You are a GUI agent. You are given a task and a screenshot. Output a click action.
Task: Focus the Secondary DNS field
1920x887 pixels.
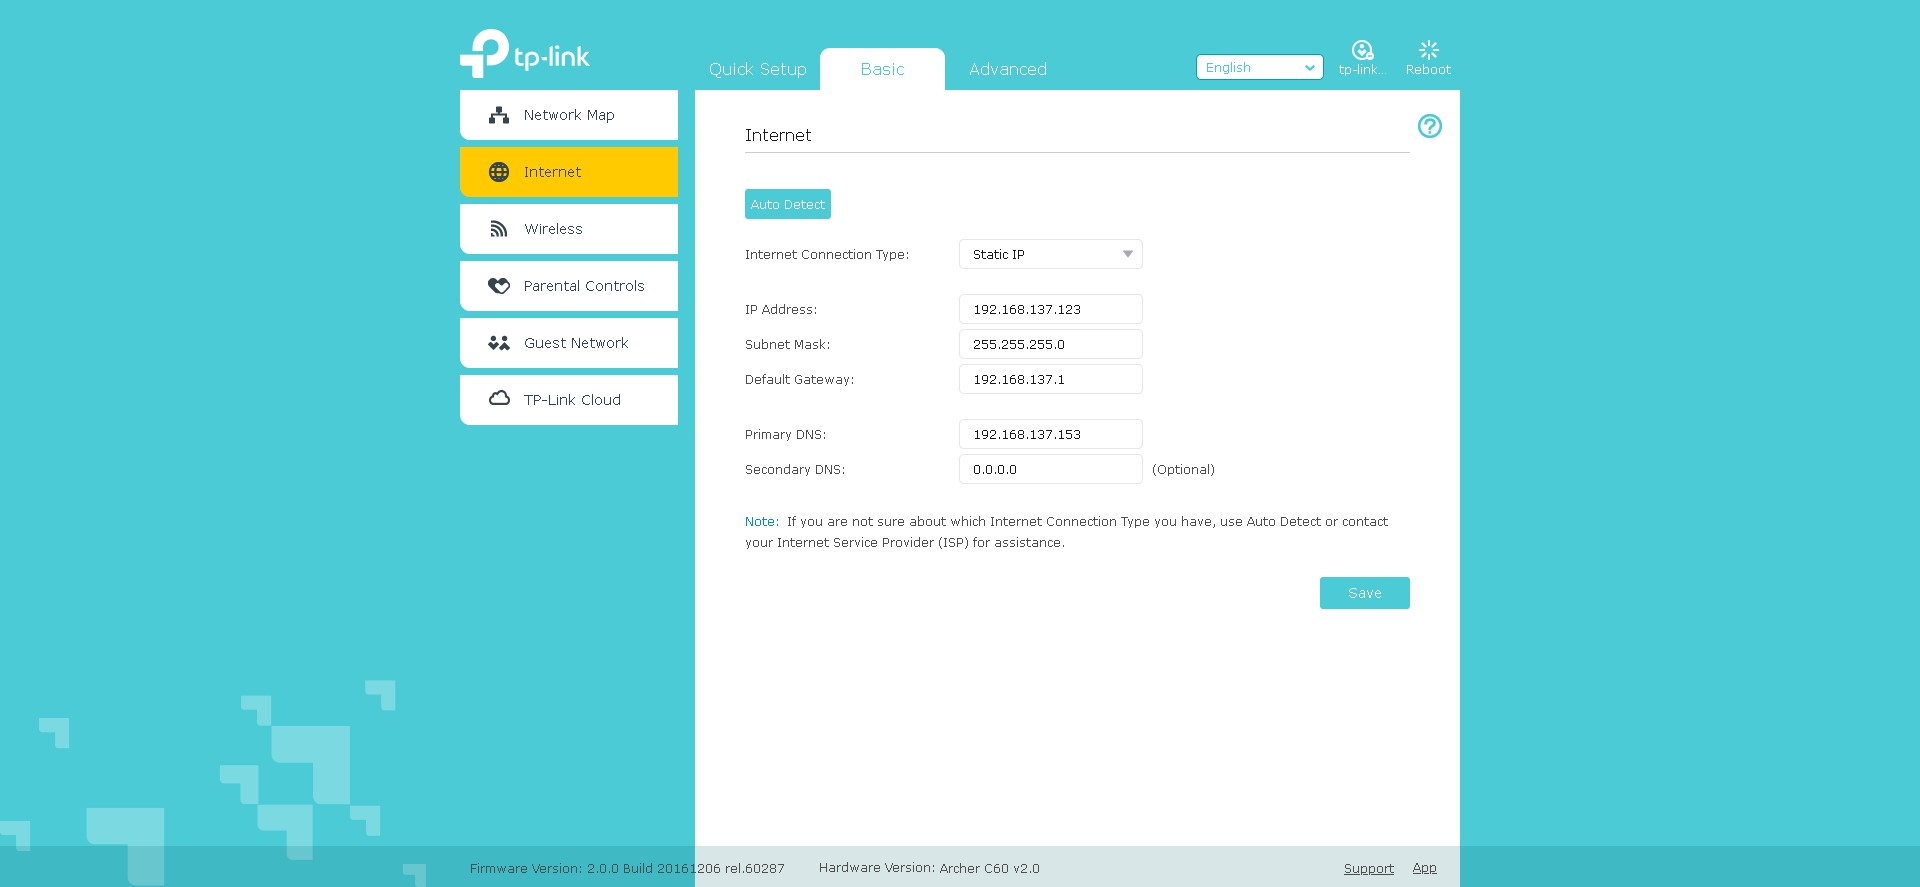pos(1051,469)
